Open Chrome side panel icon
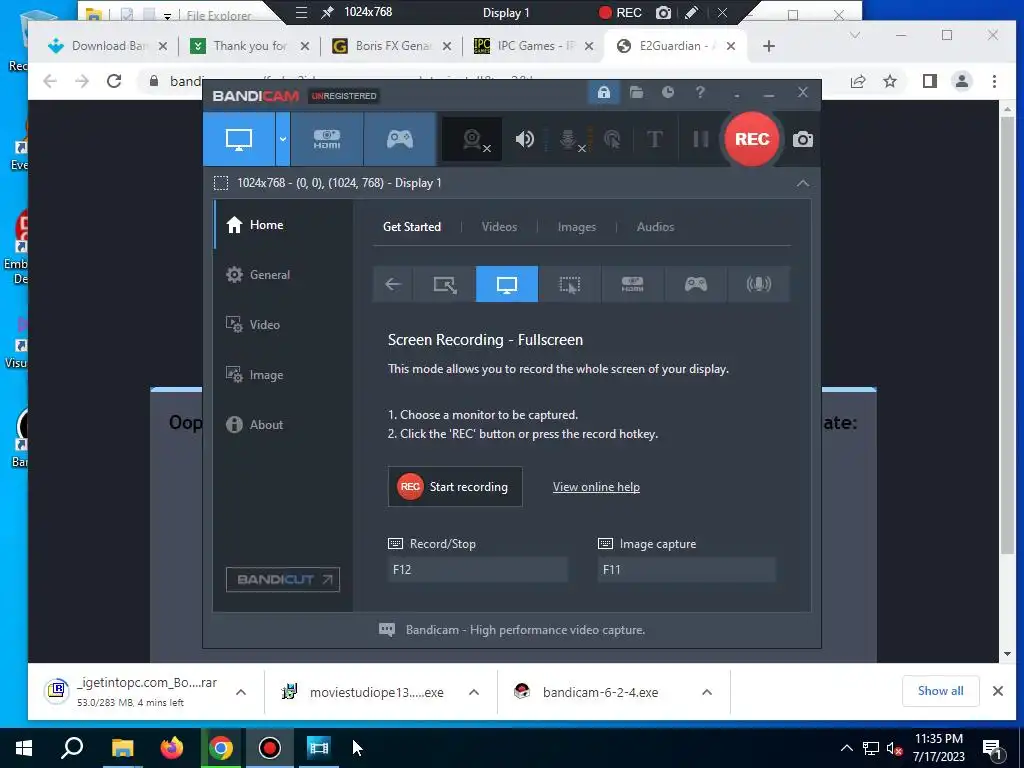 point(929,81)
